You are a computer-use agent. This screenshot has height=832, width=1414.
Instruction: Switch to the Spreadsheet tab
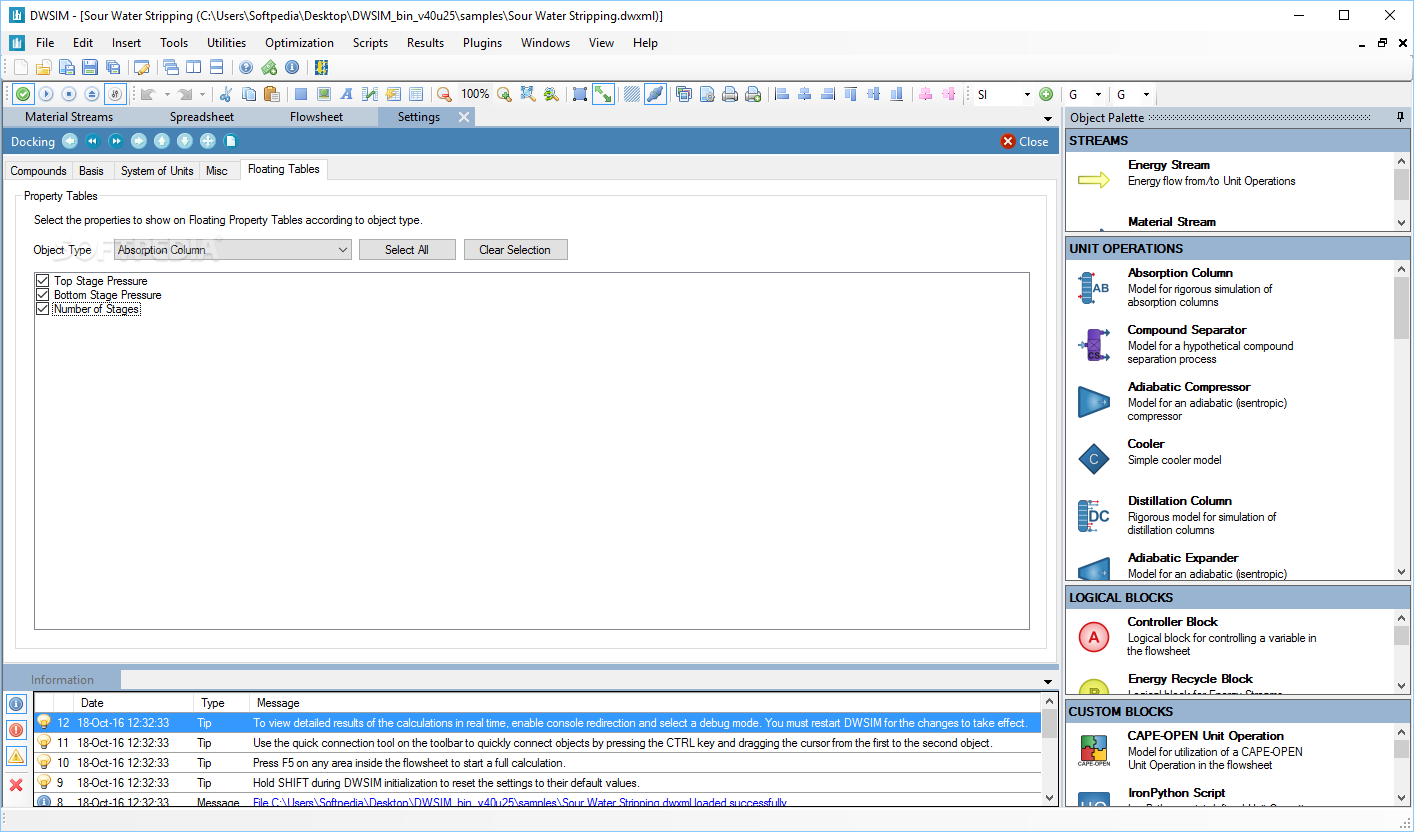tap(201, 117)
